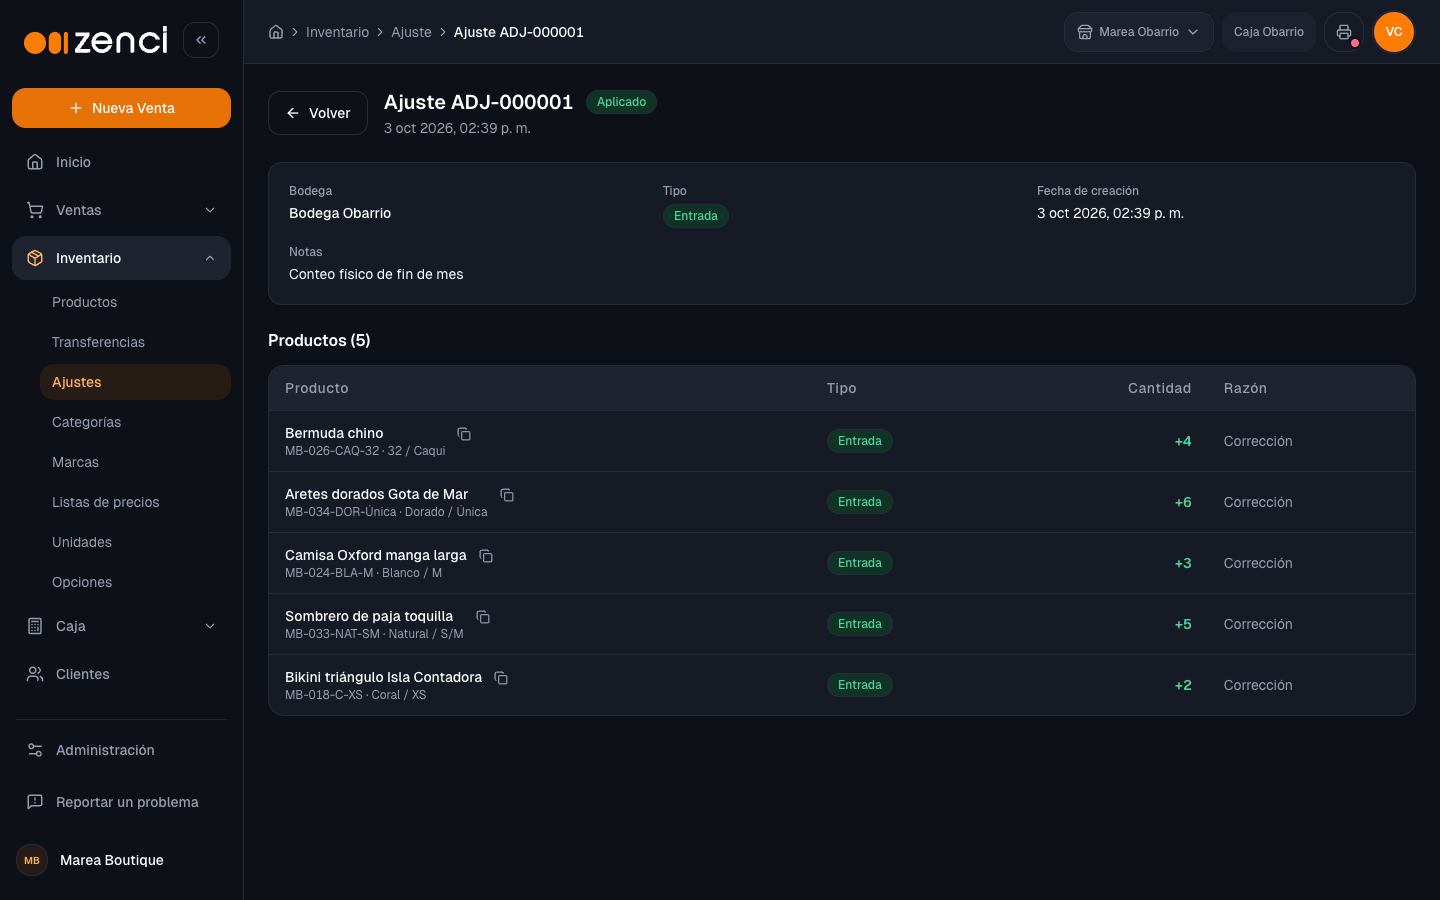
Task: Click the Caja Obarrio button
Action: (x=1268, y=32)
